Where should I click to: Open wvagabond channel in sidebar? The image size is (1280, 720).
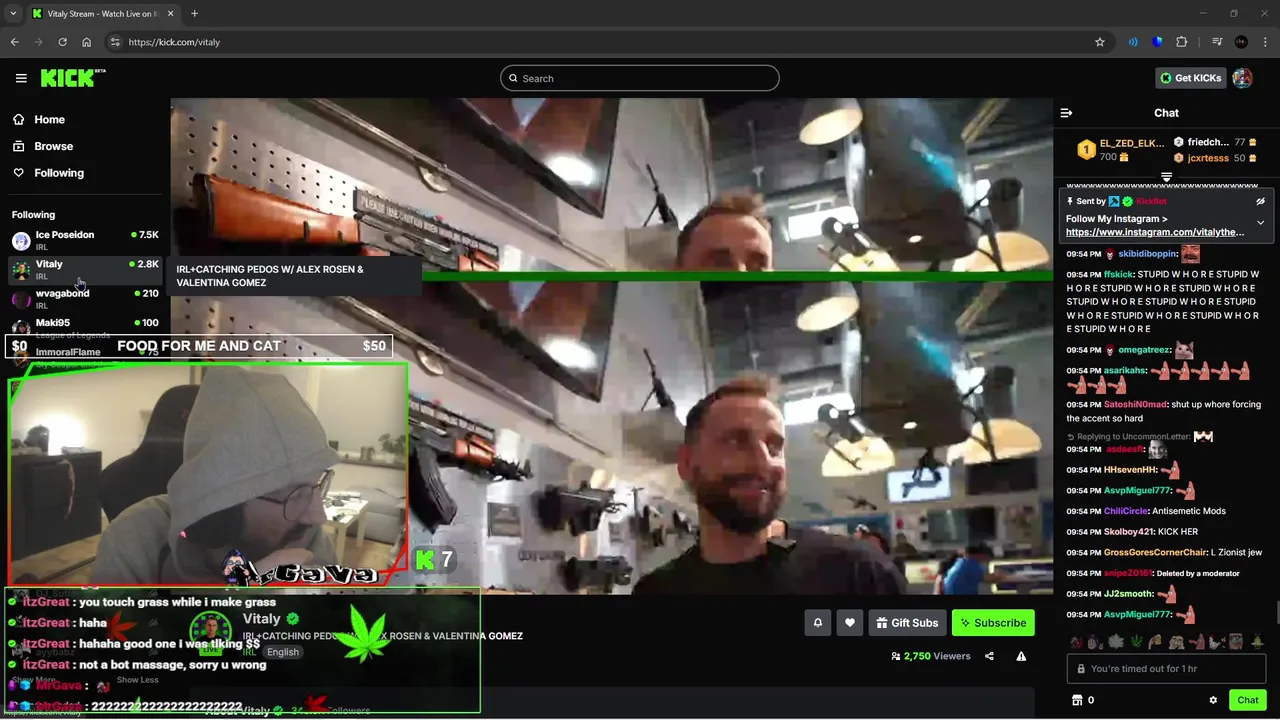[85, 298]
